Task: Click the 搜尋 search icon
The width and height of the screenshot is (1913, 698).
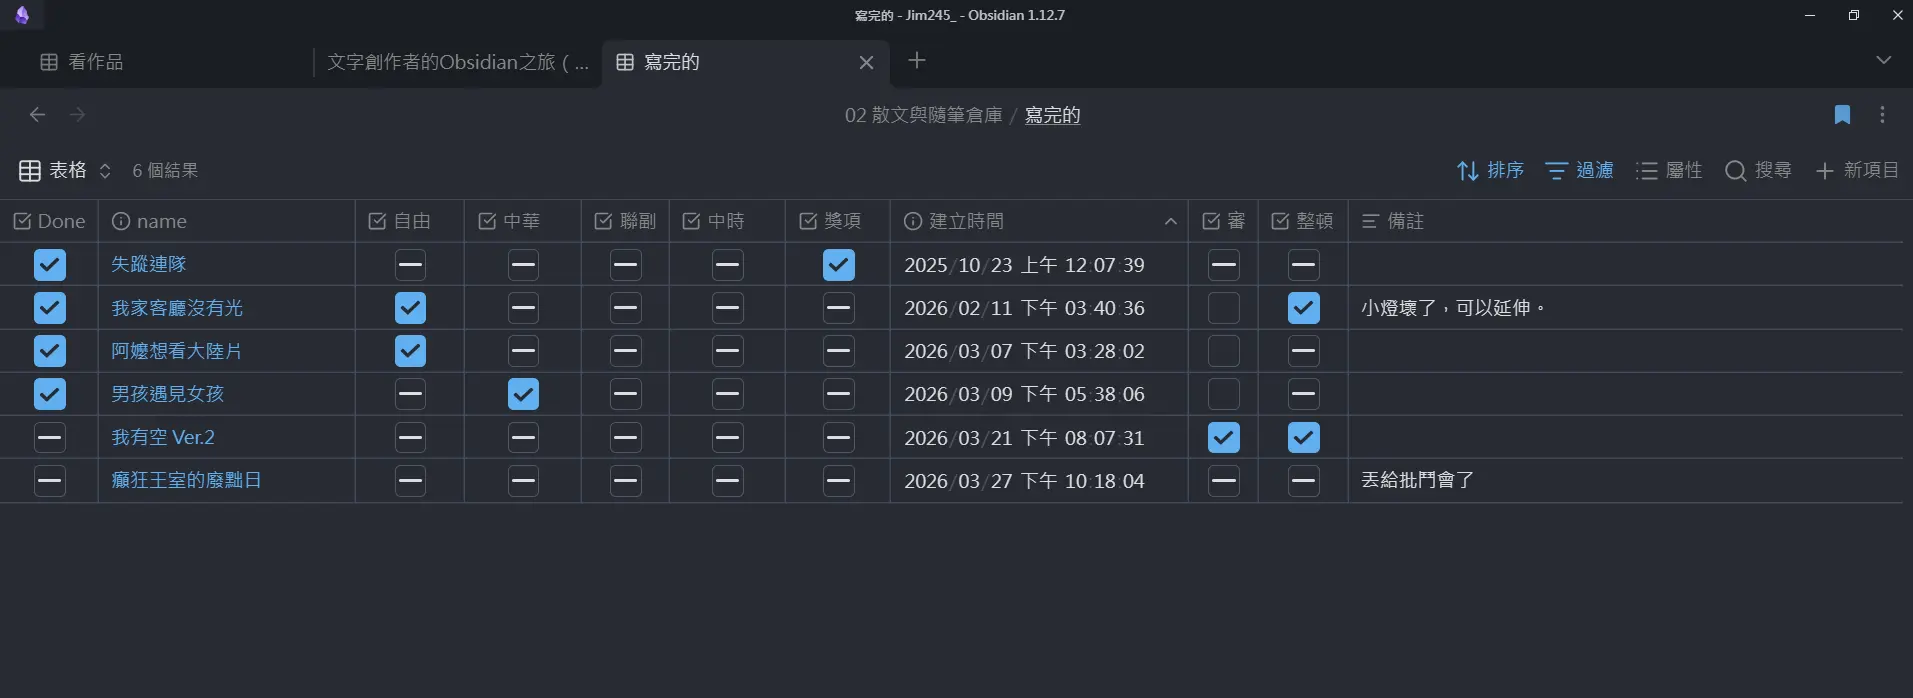Action: [x=1736, y=171]
